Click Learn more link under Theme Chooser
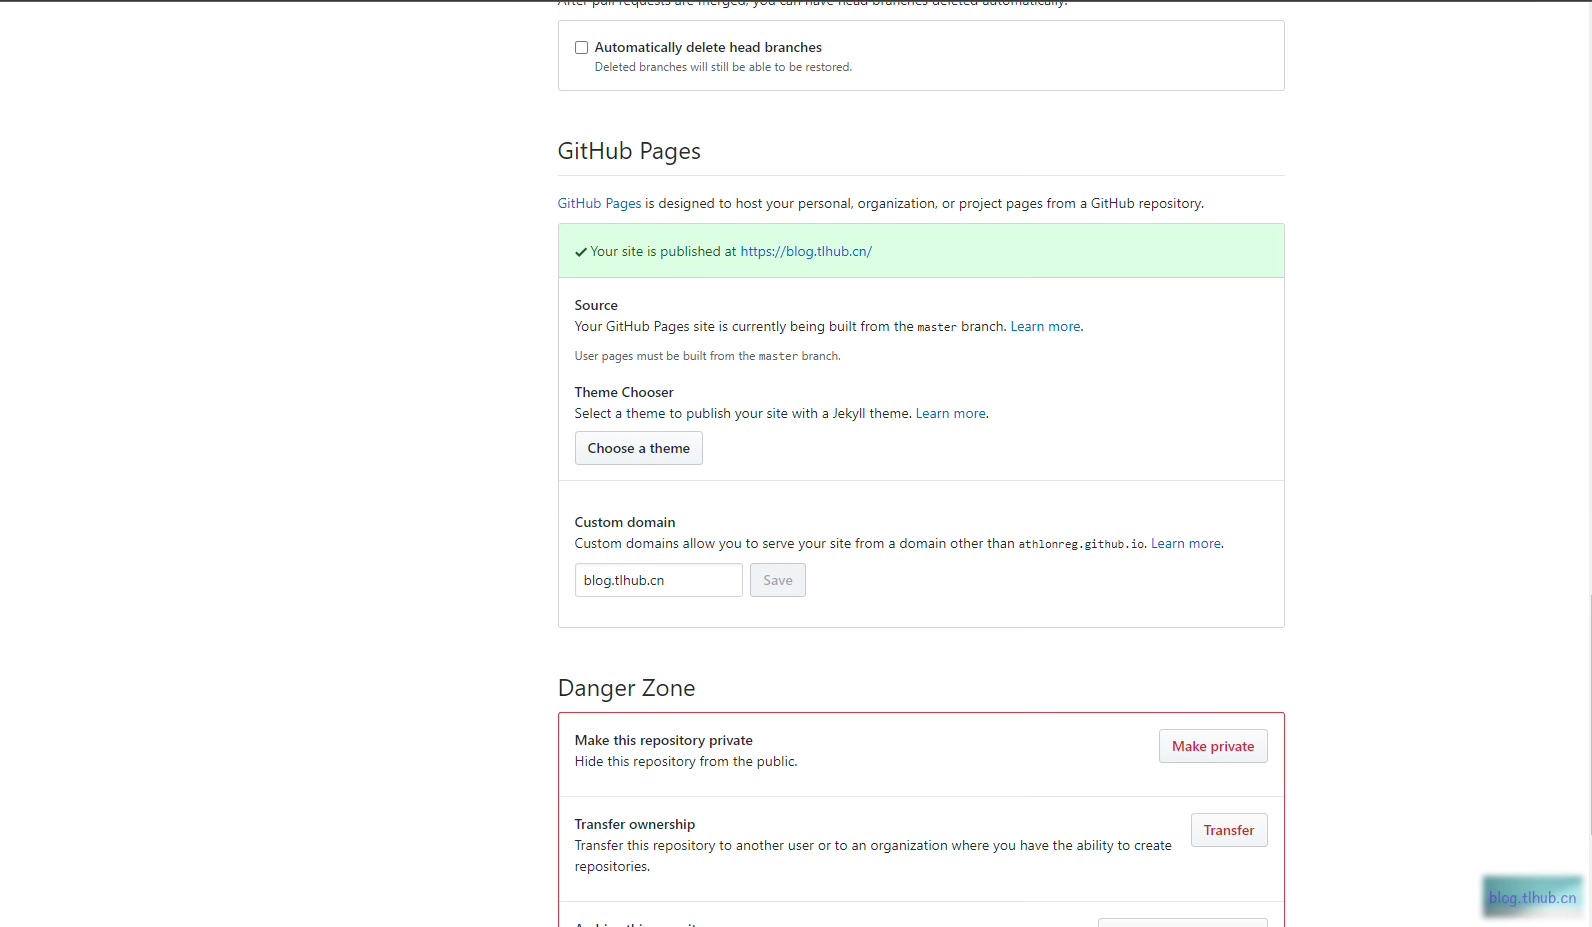1592x927 pixels. pyautogui.click(x=950, y=414)
